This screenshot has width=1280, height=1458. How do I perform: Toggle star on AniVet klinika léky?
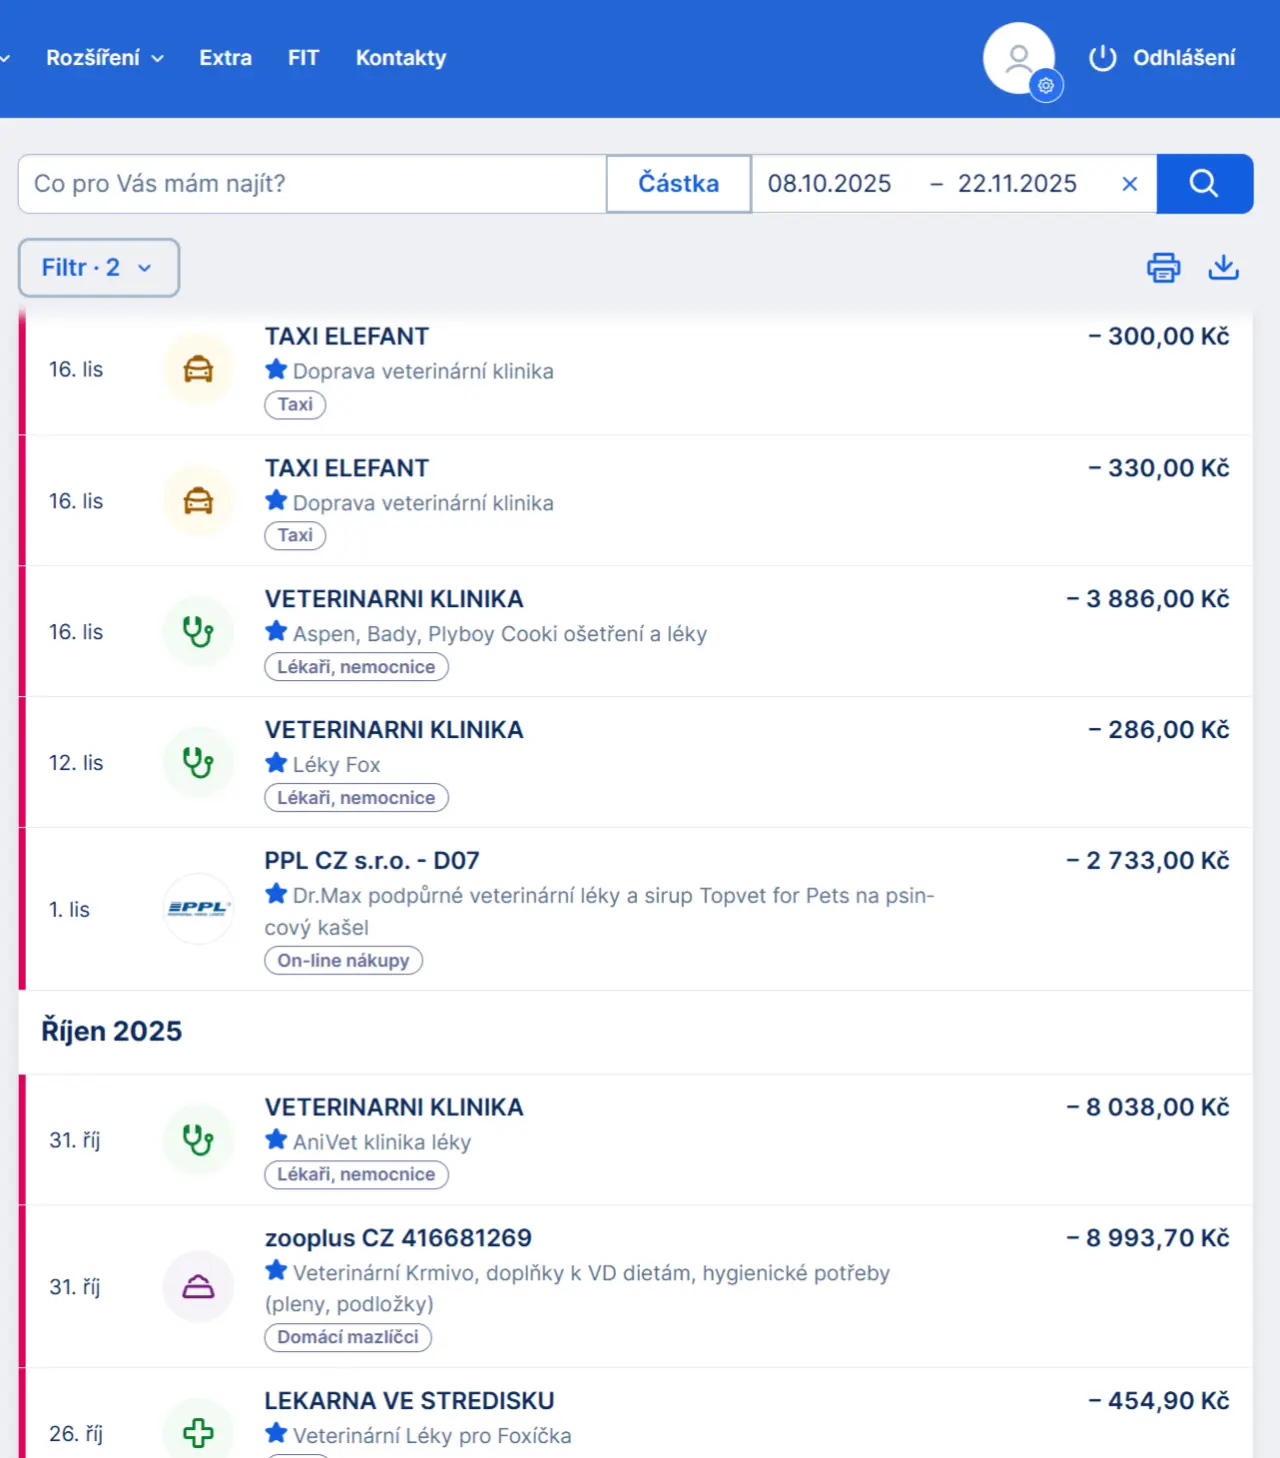[276, 1140]
